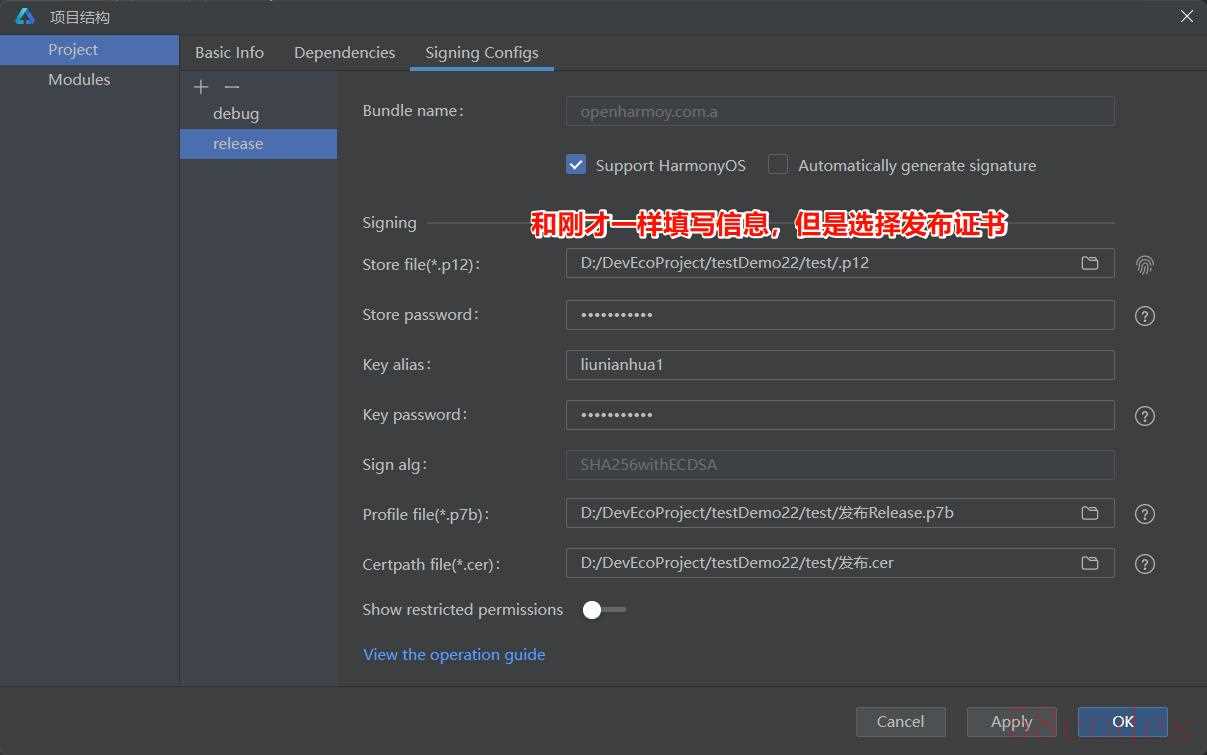Focus the Profile file path field
This screenshot has height=755, width=1207.
coord(840,513)
